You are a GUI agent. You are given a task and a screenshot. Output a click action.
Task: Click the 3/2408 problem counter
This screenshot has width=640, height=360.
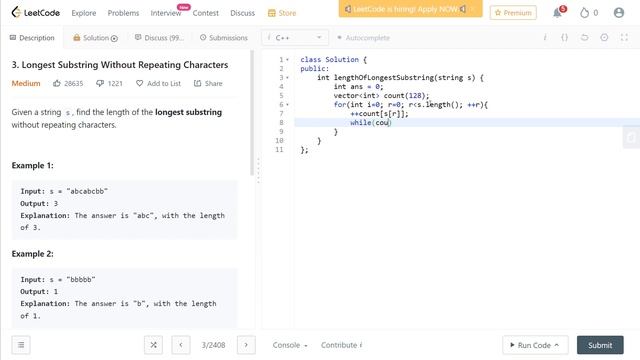213,345
